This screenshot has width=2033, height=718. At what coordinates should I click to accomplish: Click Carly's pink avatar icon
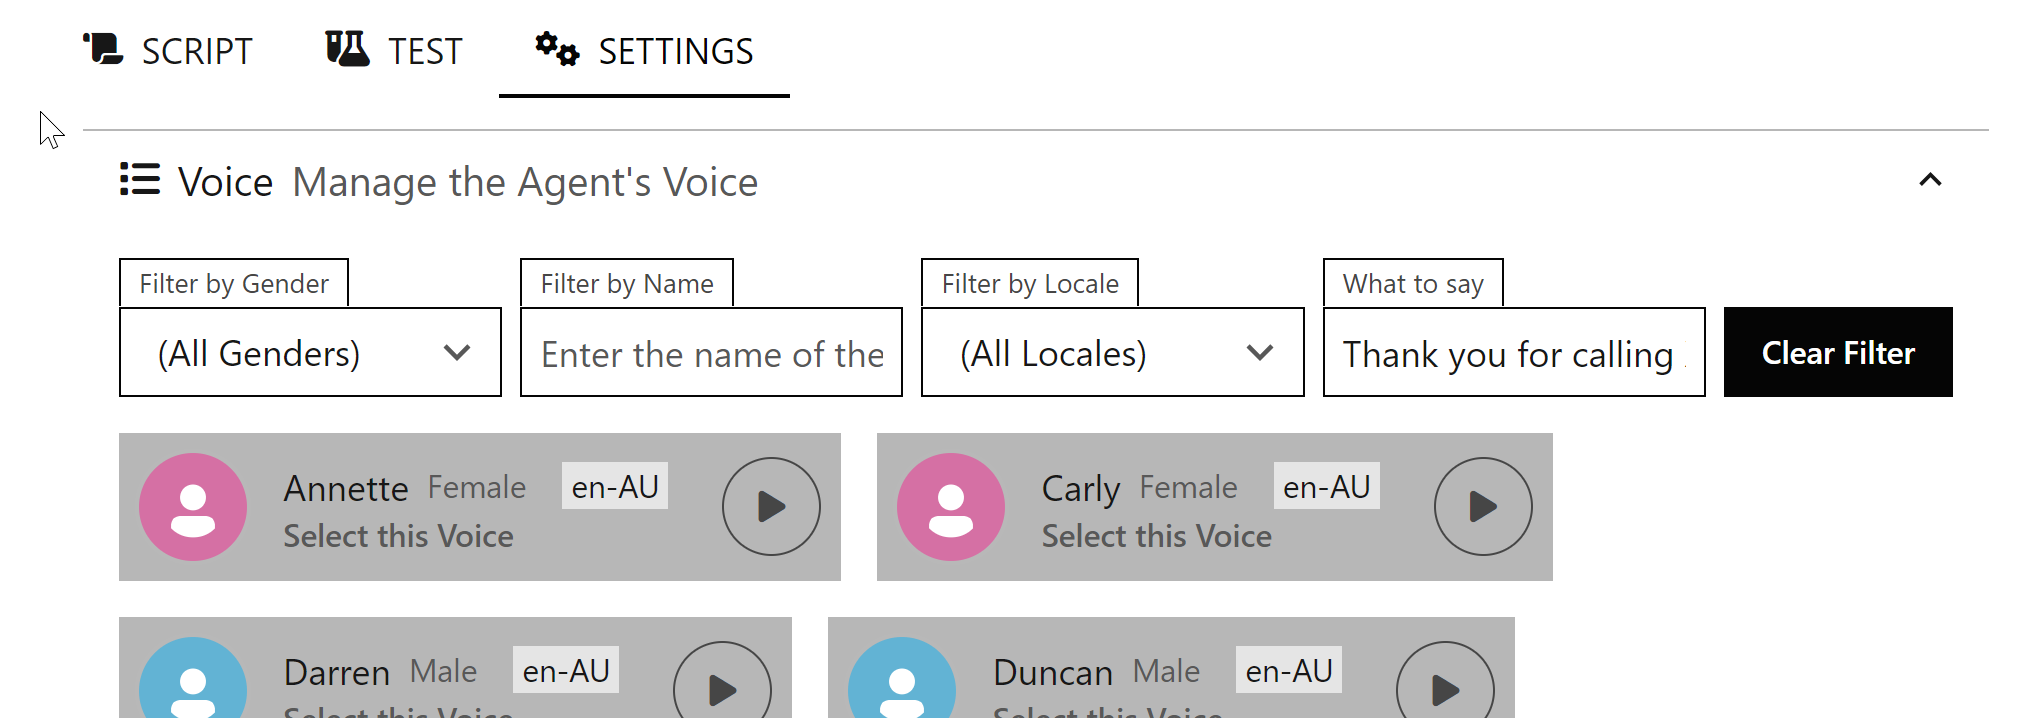(x=950, y=506)
